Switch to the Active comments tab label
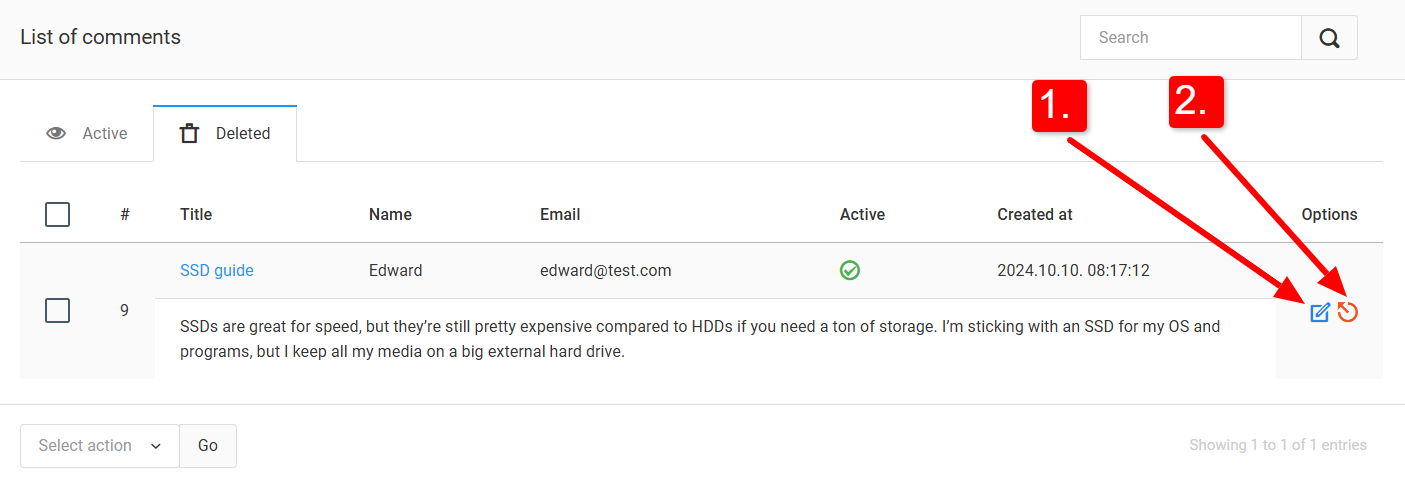 tap(105, 133)
